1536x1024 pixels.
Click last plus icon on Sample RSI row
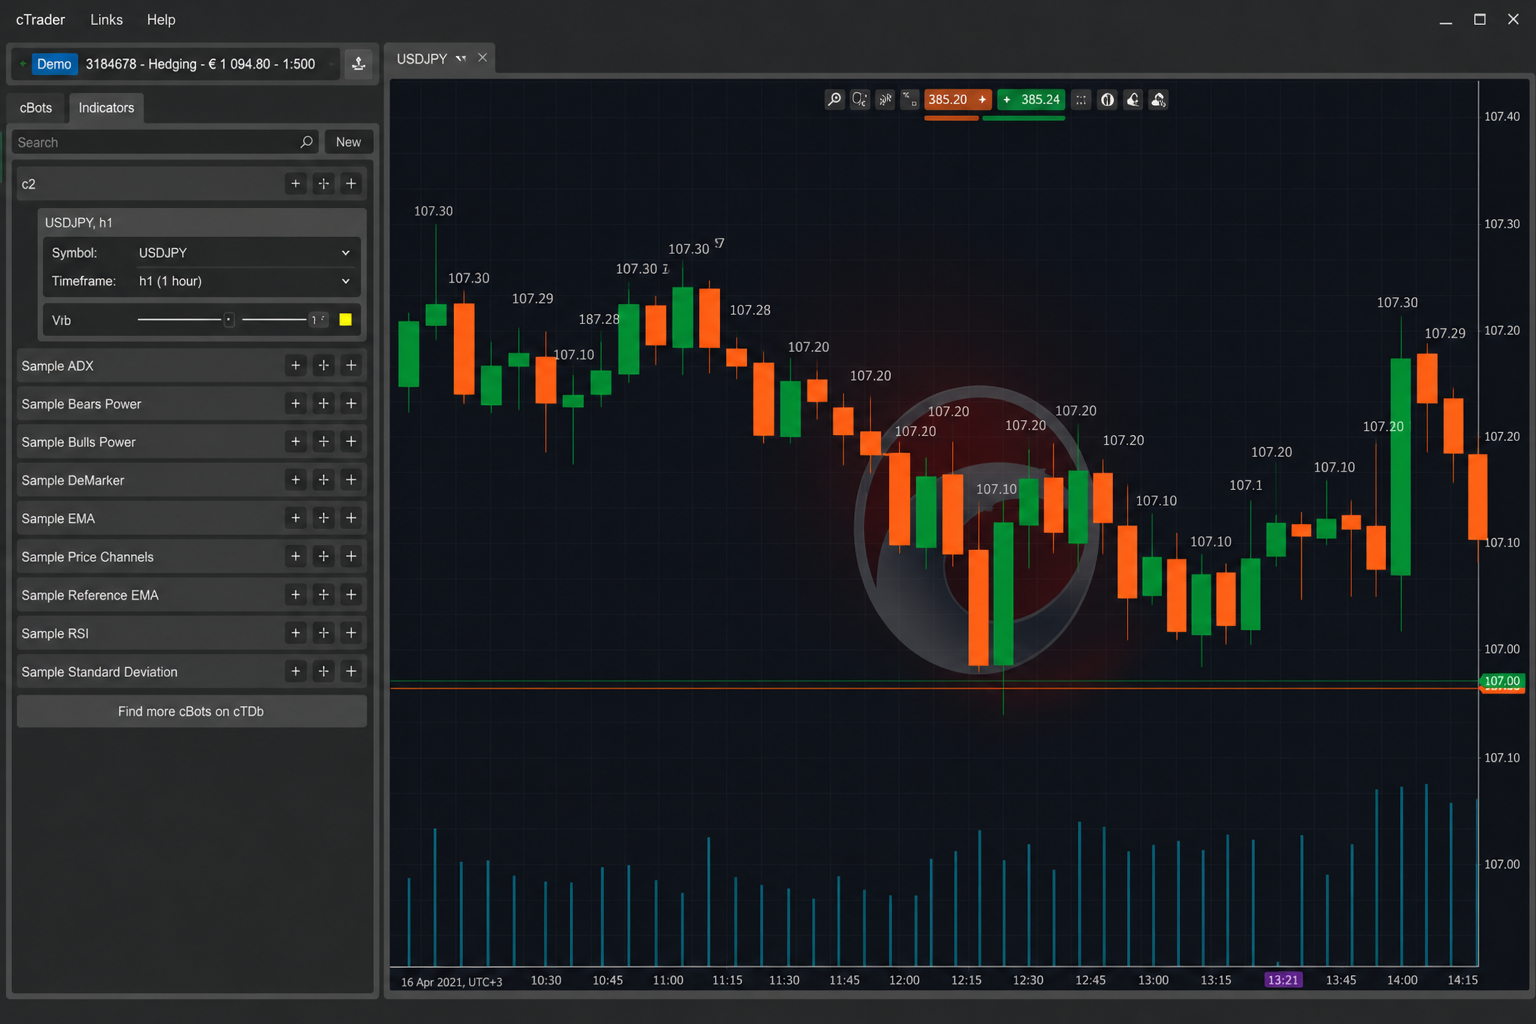pyautogui.click(x=351, y=633)
